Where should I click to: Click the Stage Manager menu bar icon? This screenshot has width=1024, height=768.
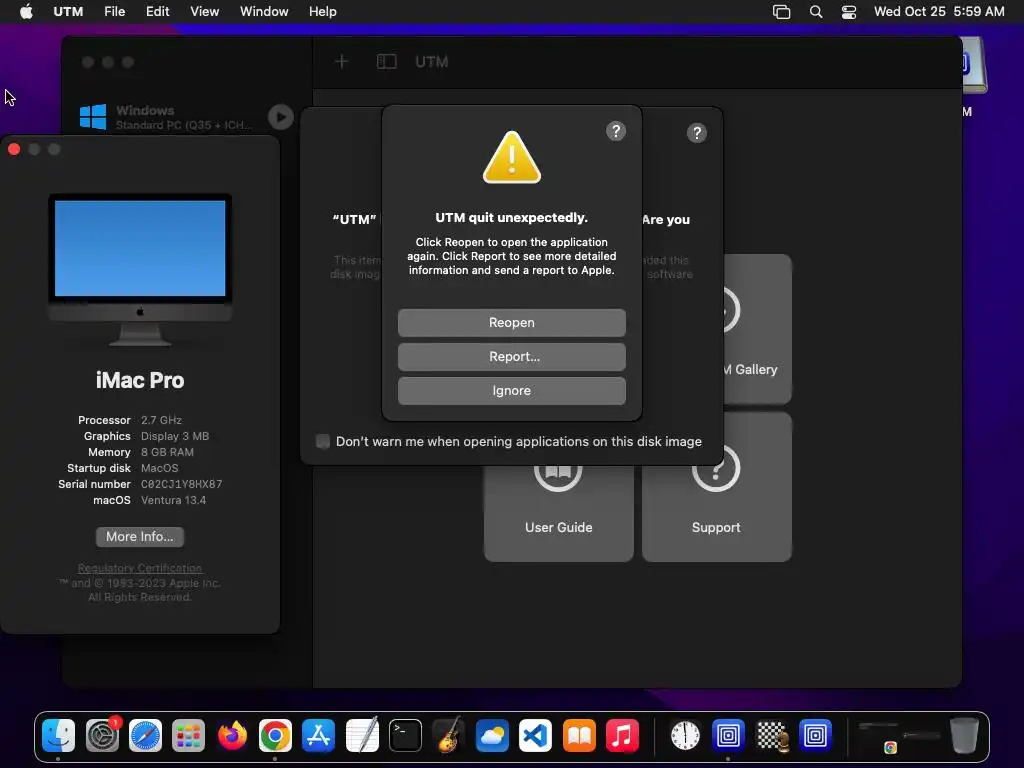(x=782, y=12)
